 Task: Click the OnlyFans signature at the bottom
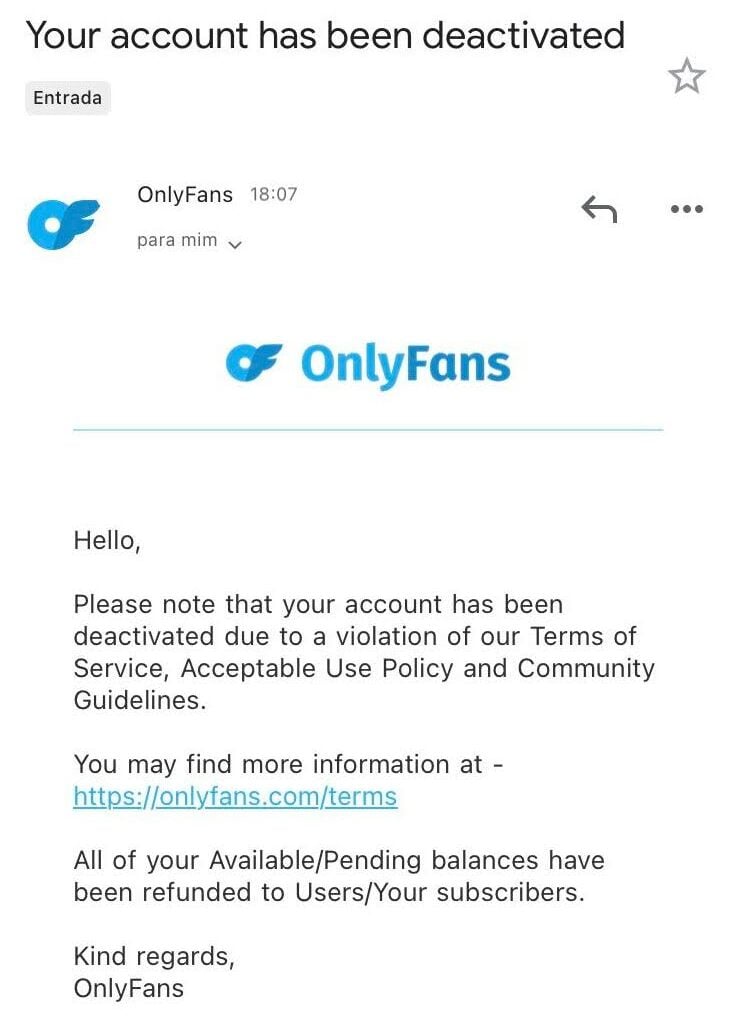click(129, 989)
